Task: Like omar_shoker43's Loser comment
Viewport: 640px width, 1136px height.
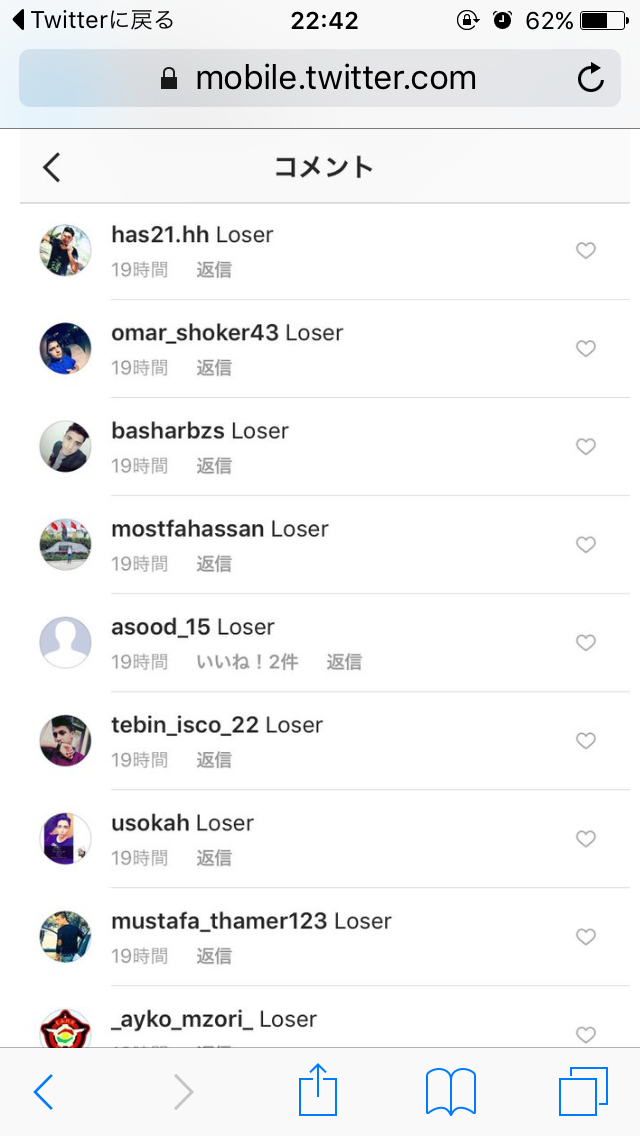Action: (x=586, y=348)
